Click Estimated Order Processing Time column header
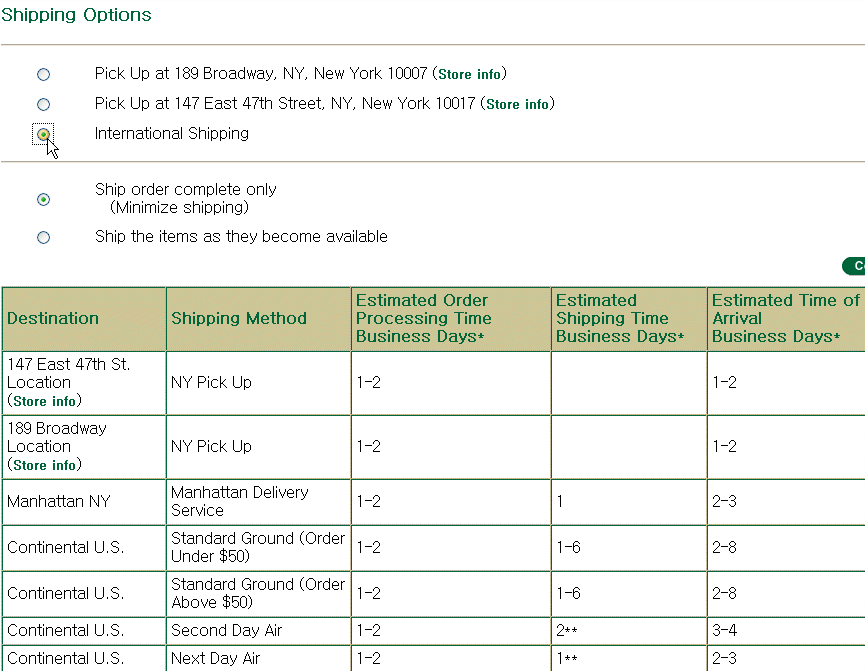865x671 pixels. pos(422,318)
